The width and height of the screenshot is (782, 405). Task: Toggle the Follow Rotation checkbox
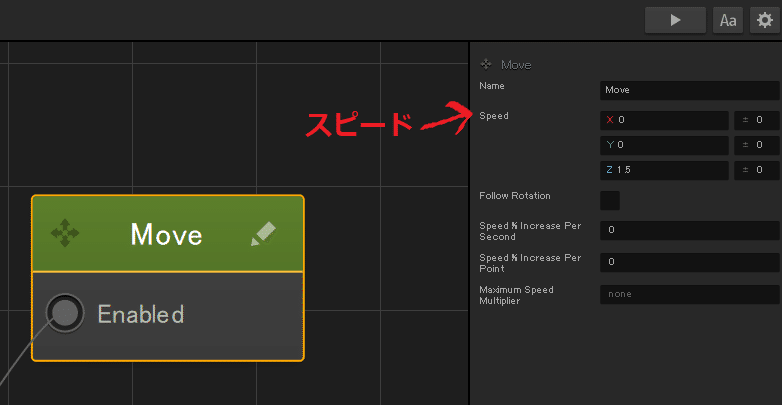[609, 200]
